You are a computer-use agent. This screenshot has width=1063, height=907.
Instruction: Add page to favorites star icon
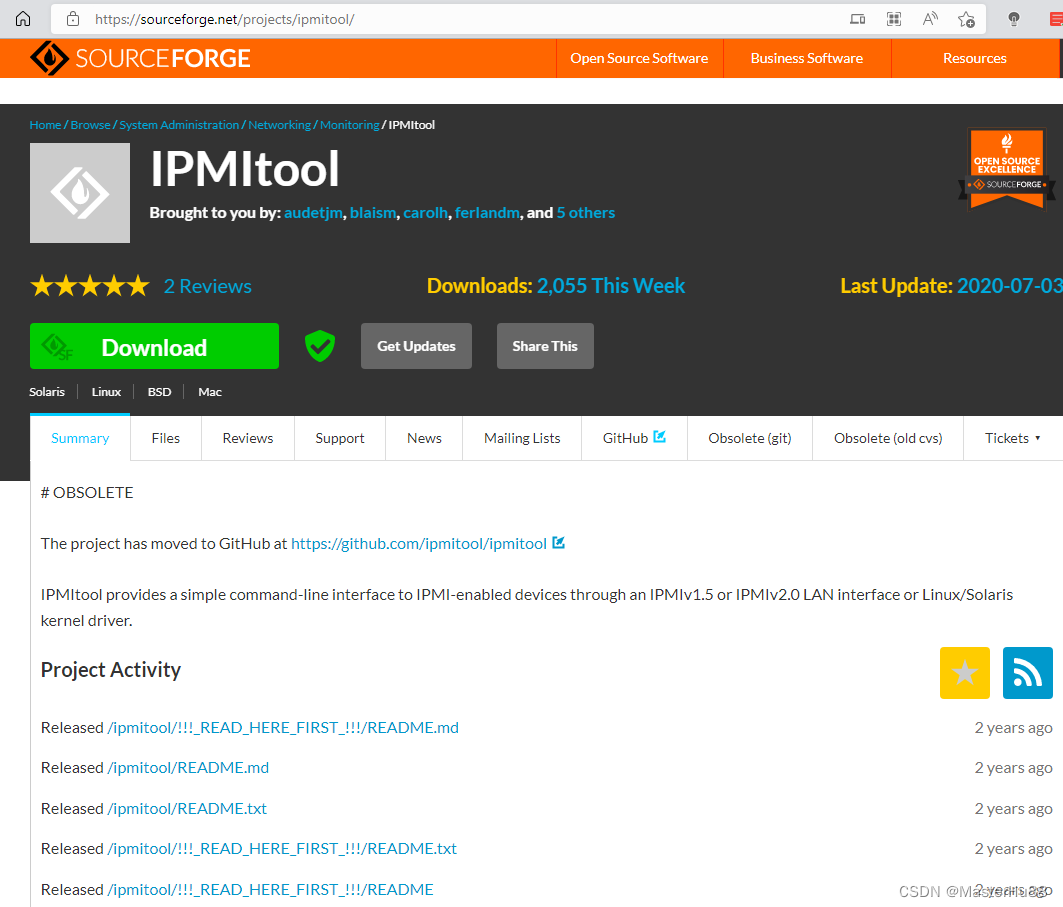[966, 19]
